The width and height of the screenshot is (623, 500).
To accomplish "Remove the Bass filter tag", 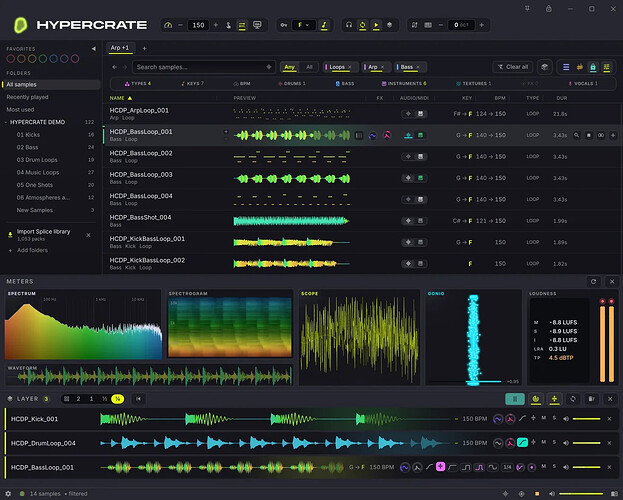I will 418,67.
